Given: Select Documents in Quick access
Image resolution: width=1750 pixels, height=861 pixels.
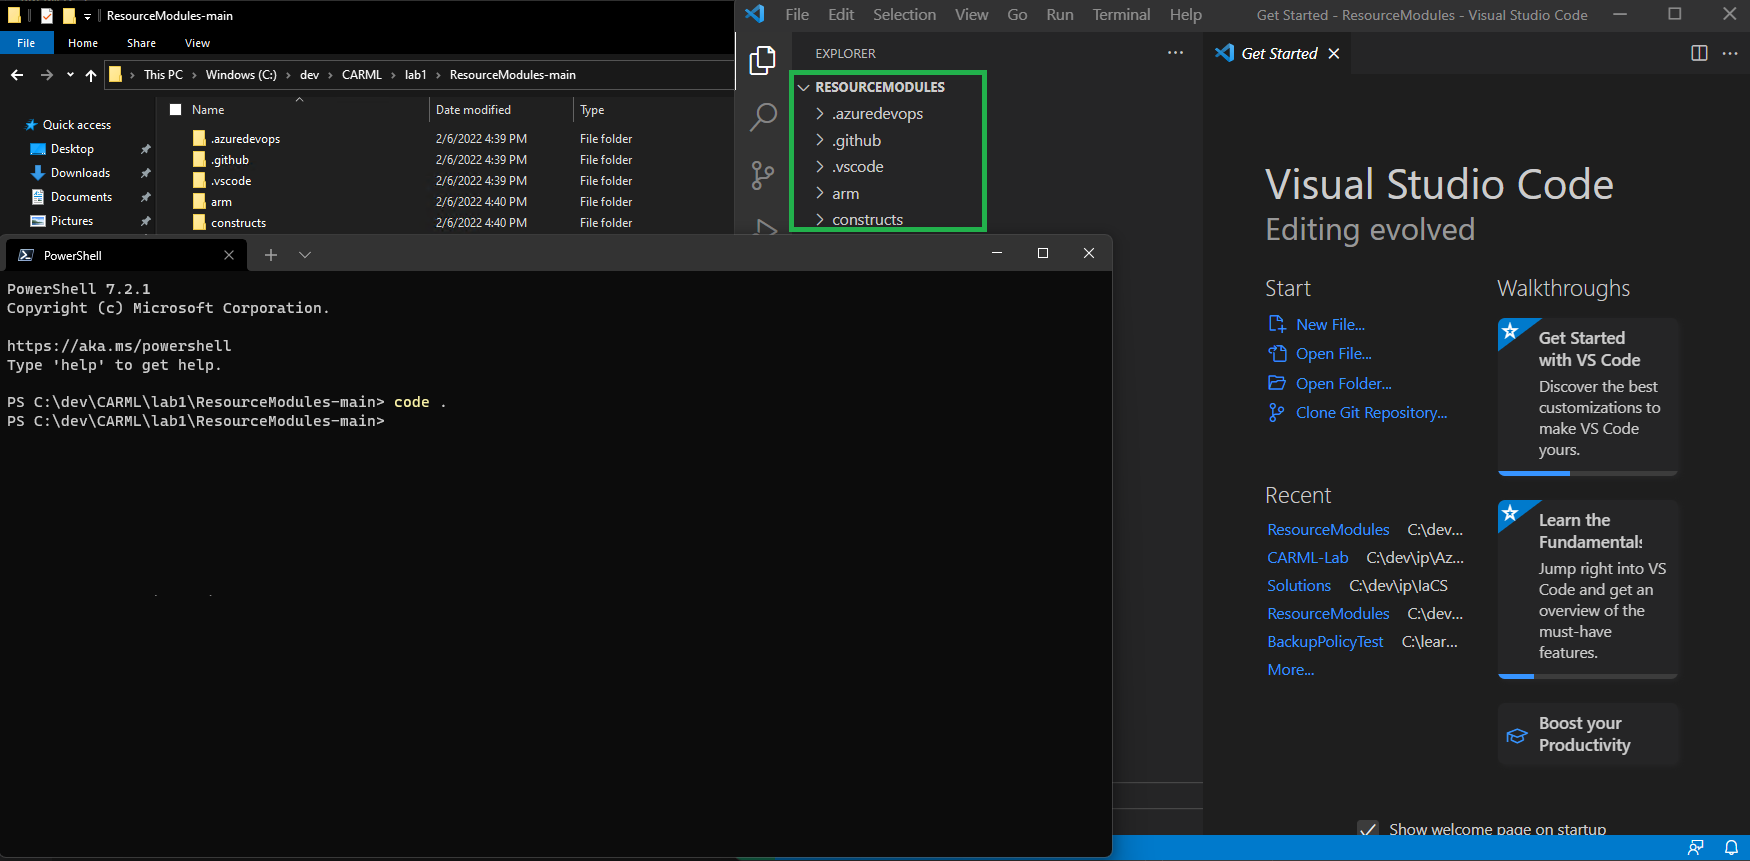Looking at the screenshot, I should (81, 197).
